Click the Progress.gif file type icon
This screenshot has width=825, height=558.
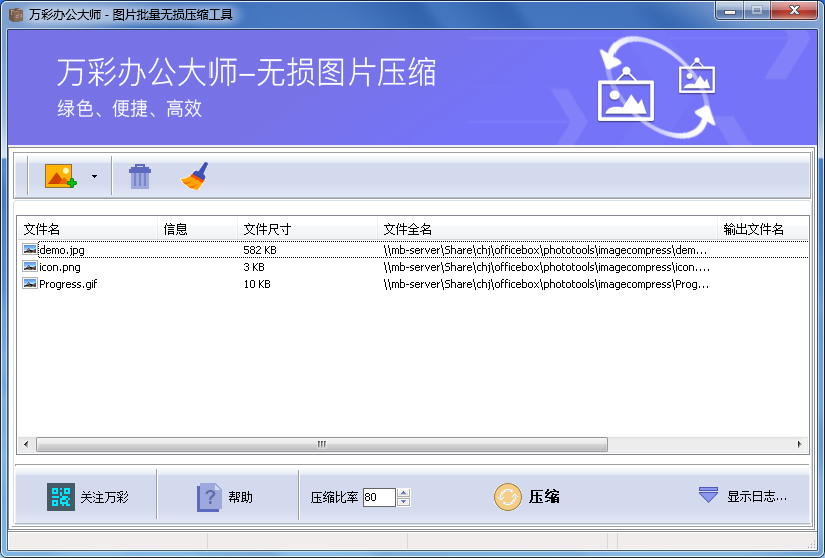(x=30, y=284)
